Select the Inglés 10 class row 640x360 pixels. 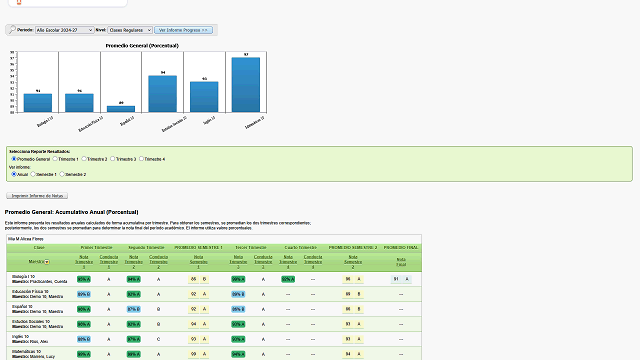tap(214, 339)
